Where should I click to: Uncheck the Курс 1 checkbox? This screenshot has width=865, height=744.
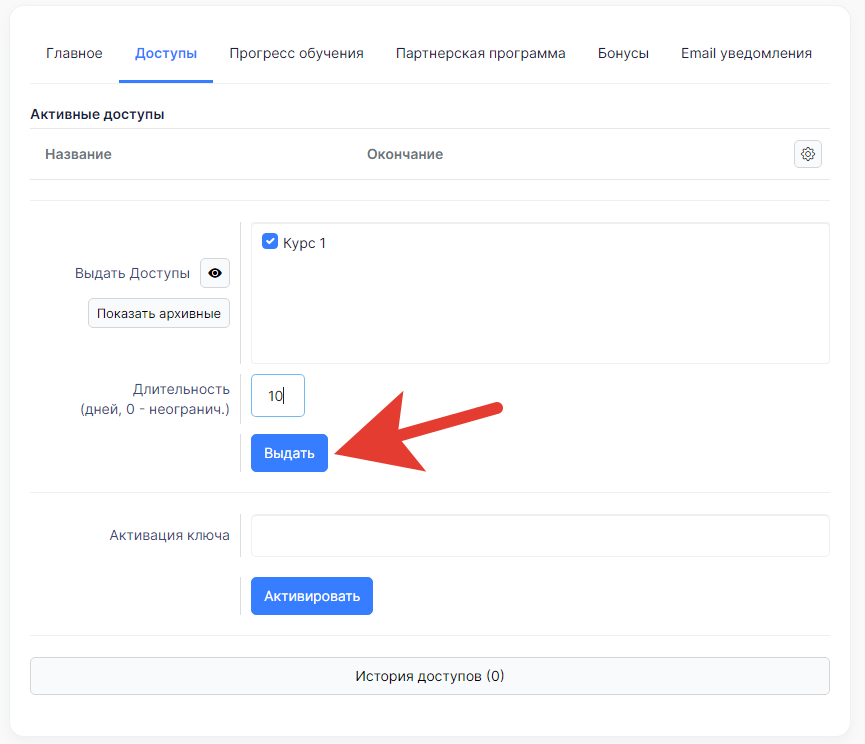(x=270, y=242)
